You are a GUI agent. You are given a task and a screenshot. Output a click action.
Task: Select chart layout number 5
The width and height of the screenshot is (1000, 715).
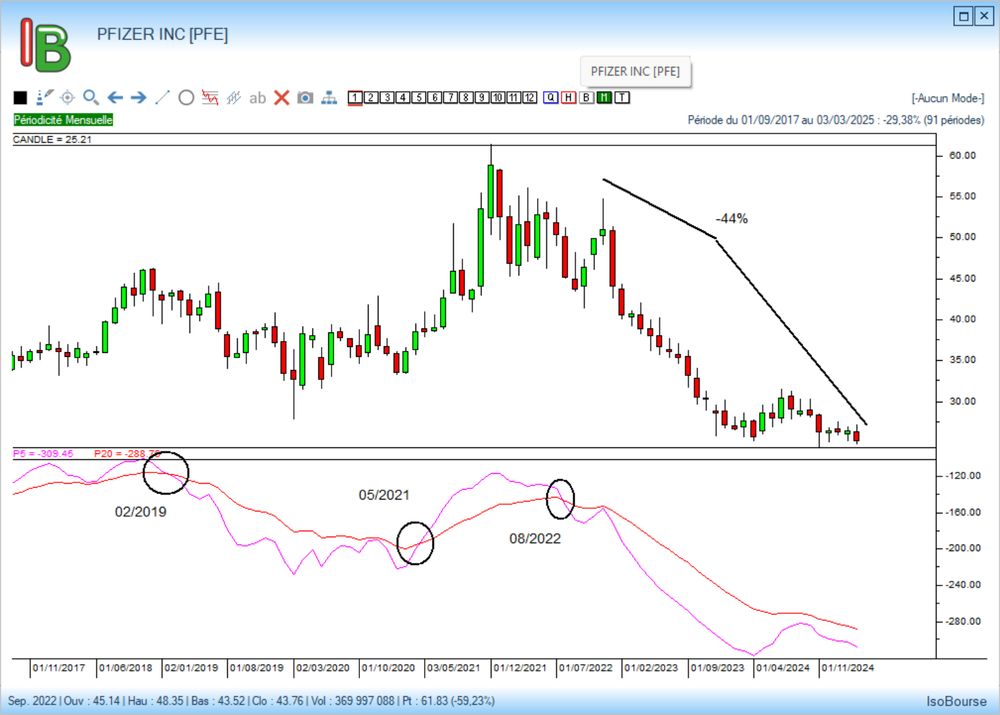pos(419,98)
